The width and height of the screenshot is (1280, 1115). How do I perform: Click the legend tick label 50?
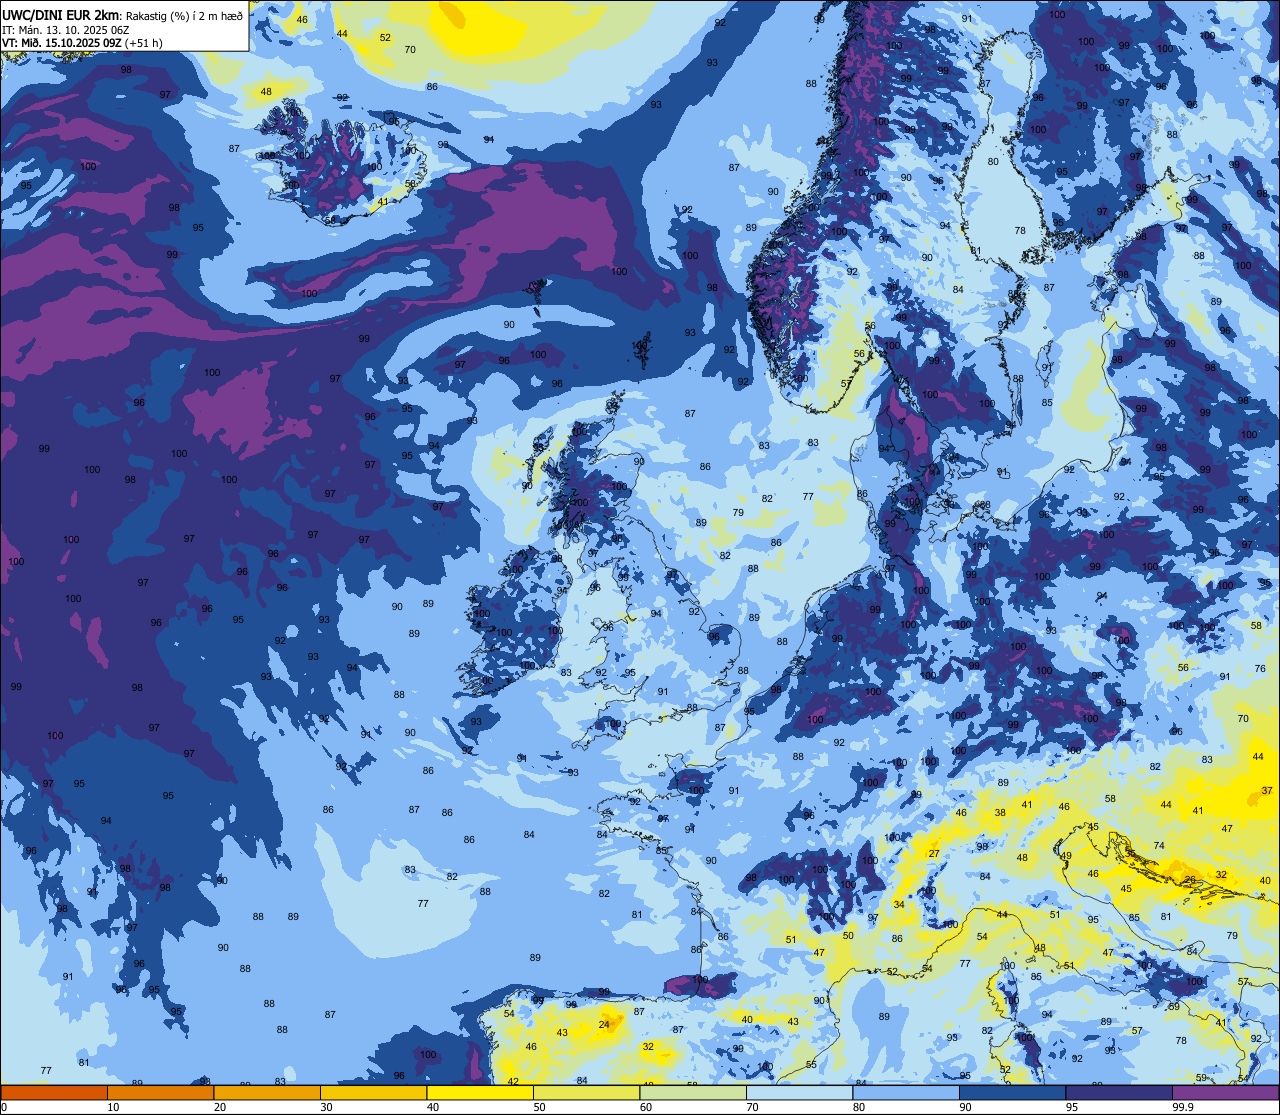point(539,1107)
